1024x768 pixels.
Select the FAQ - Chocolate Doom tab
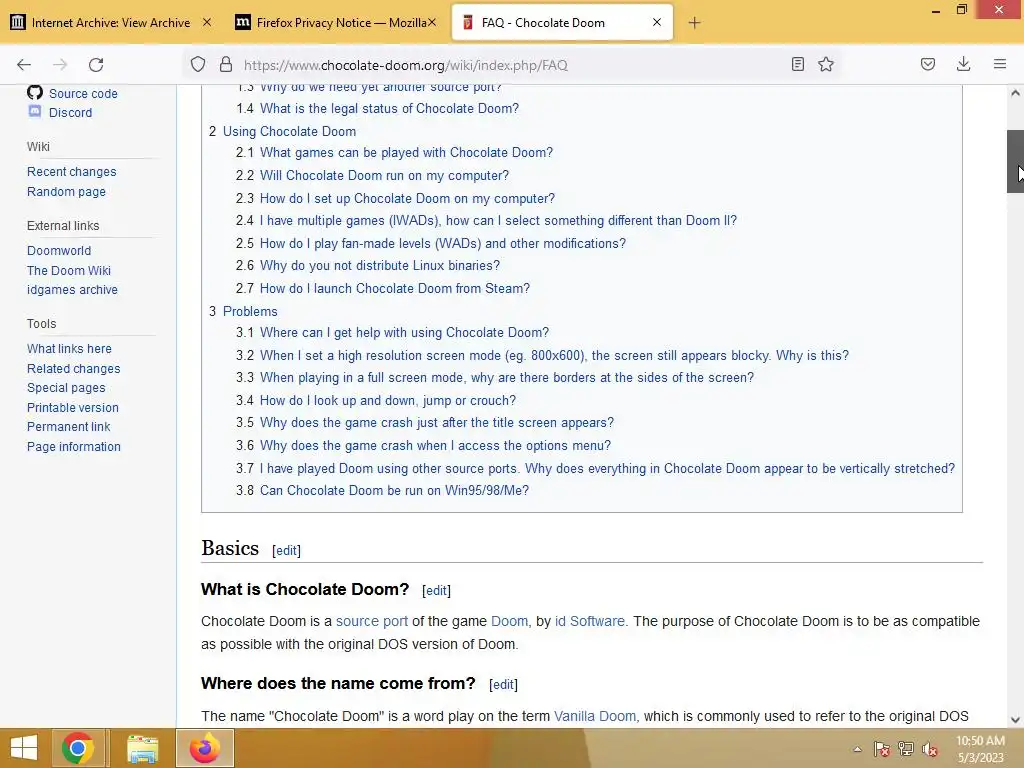click(x=562, y=22)
